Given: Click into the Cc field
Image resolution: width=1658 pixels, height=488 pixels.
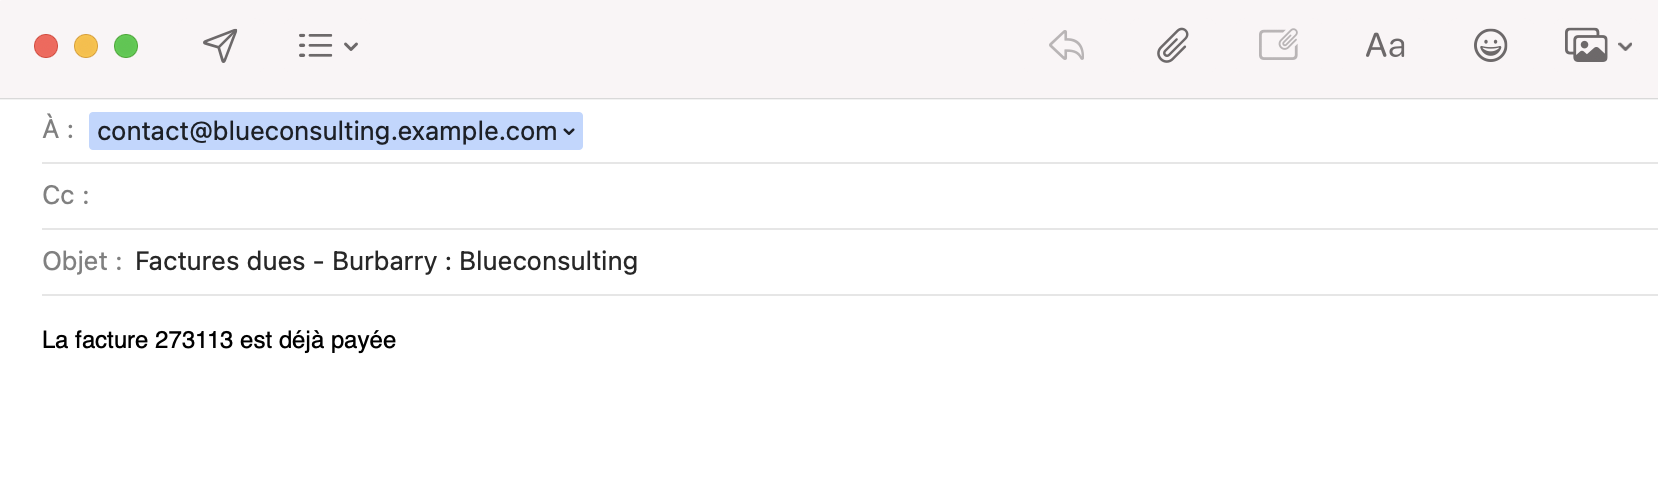Looking at the screenshot, I should click(870, 196).
